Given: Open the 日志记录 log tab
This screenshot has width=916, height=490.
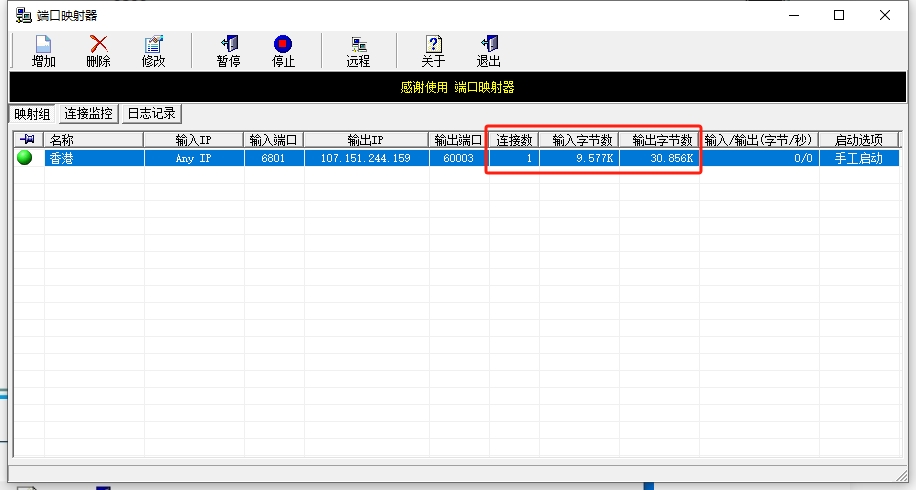Looking at the screenshot, I should (x=152, y=114).
